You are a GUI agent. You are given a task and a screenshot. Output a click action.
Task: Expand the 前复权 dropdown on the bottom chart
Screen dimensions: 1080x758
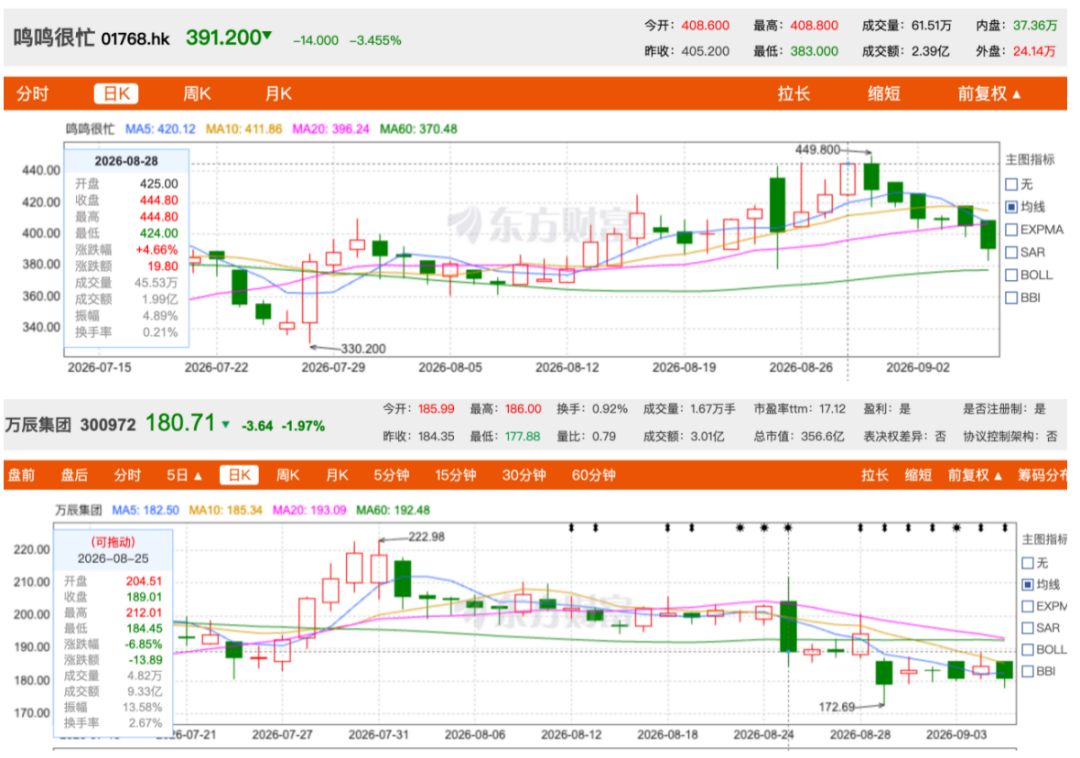[975, 475]
